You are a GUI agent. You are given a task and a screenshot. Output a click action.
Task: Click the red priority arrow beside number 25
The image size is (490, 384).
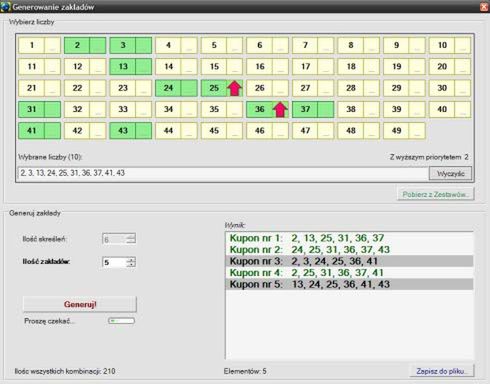pyautogui.click(x=235, y=88)
